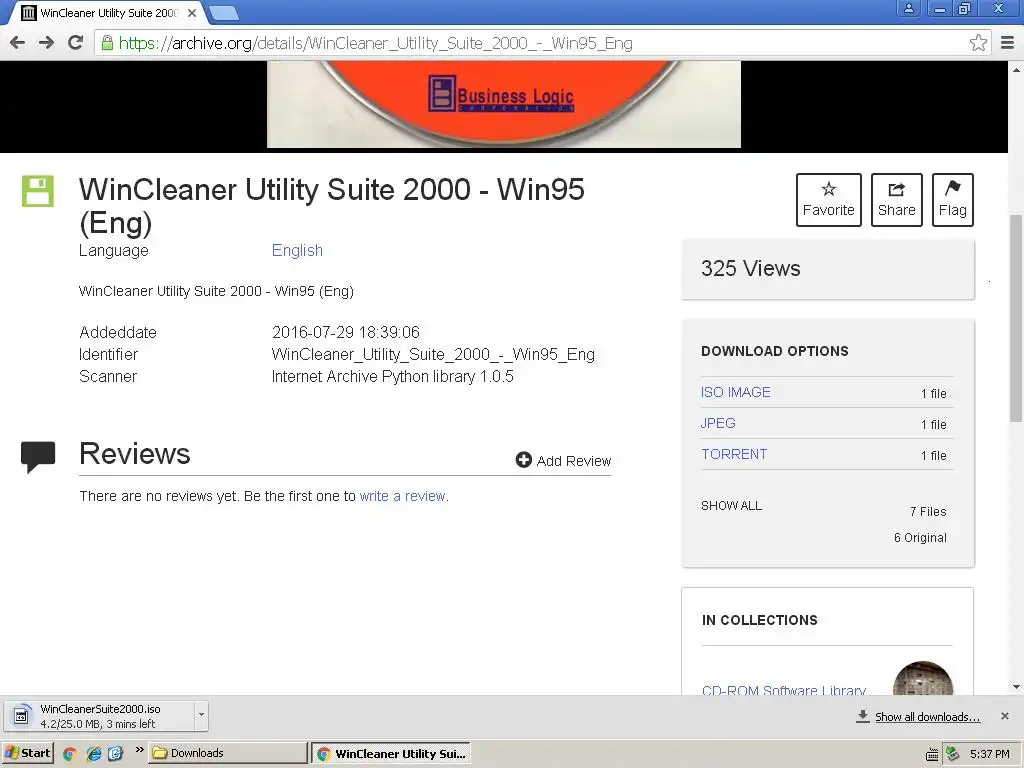This screenshot has width=1024, height=768.
Task: Click the 325 Views counter
Action: coord(750,268)
